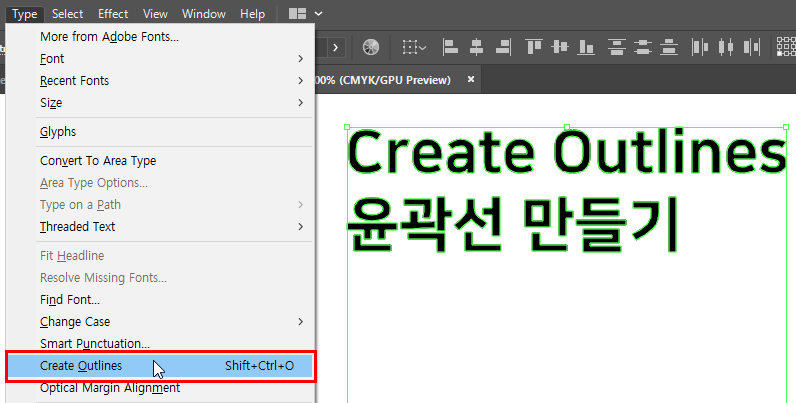Click the Horizontal Distribute Left icon
Screen dimensions: 796x403
click(700, 47)
